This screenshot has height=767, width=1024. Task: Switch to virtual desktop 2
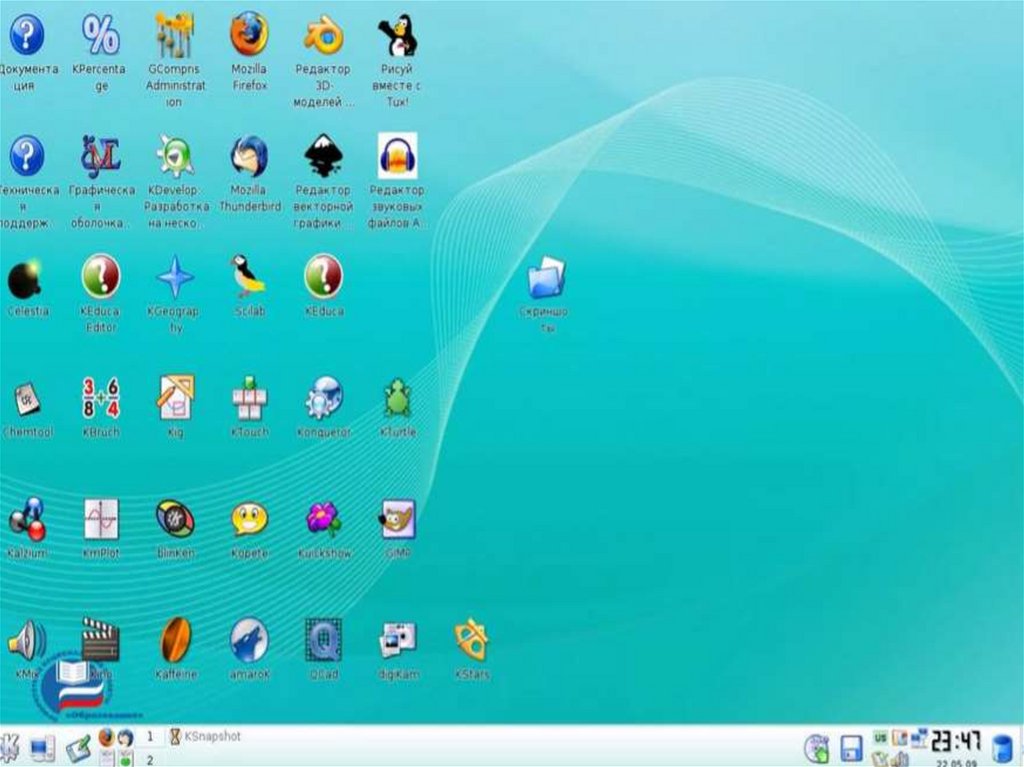coord(150,759)
